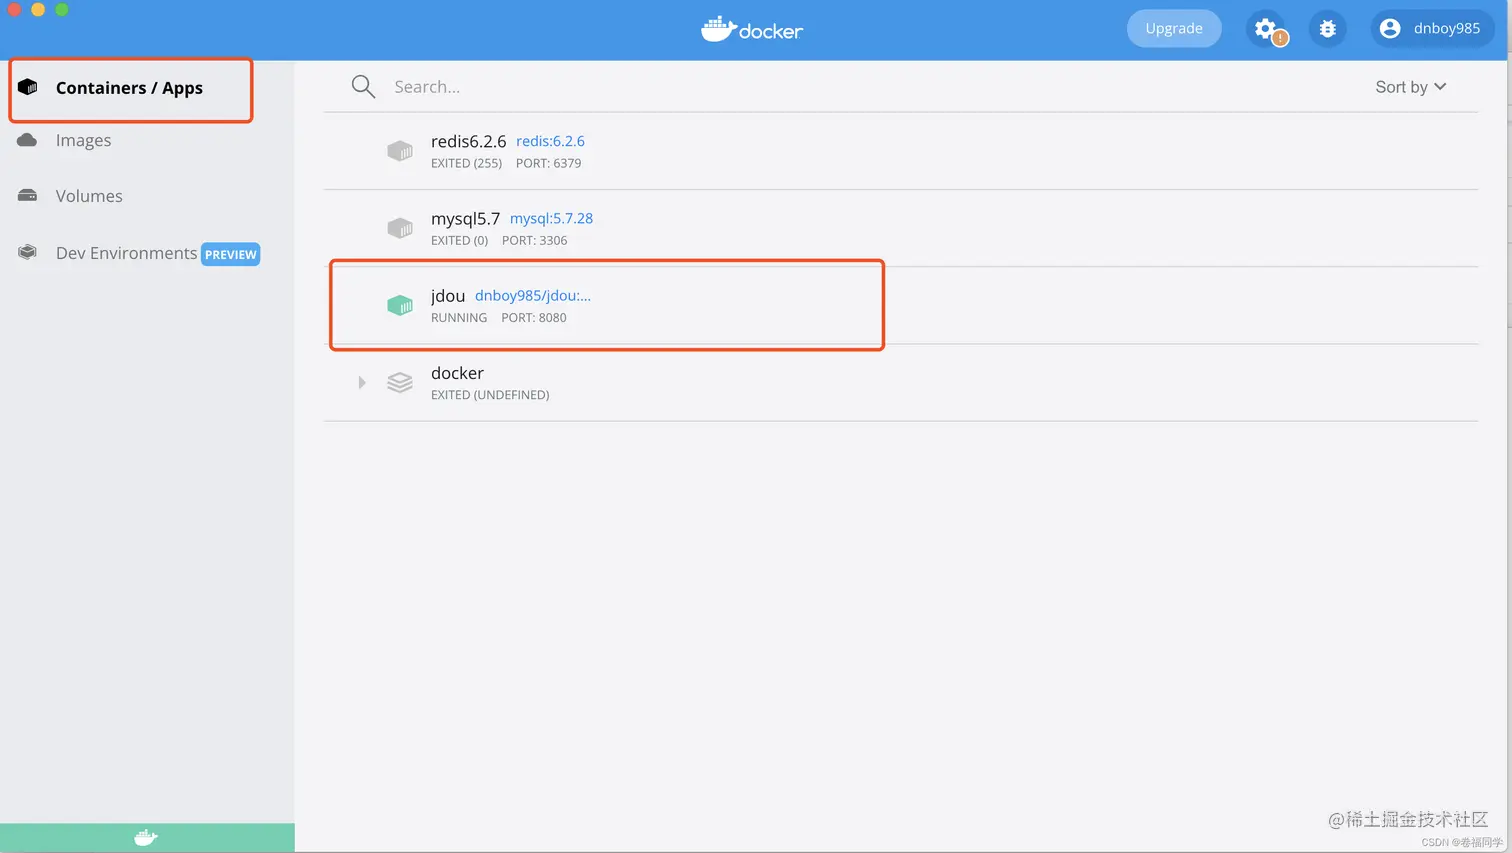Select the mysql5.7 container name
Screen dimensions: 1512x853
(x=465, y=218)
